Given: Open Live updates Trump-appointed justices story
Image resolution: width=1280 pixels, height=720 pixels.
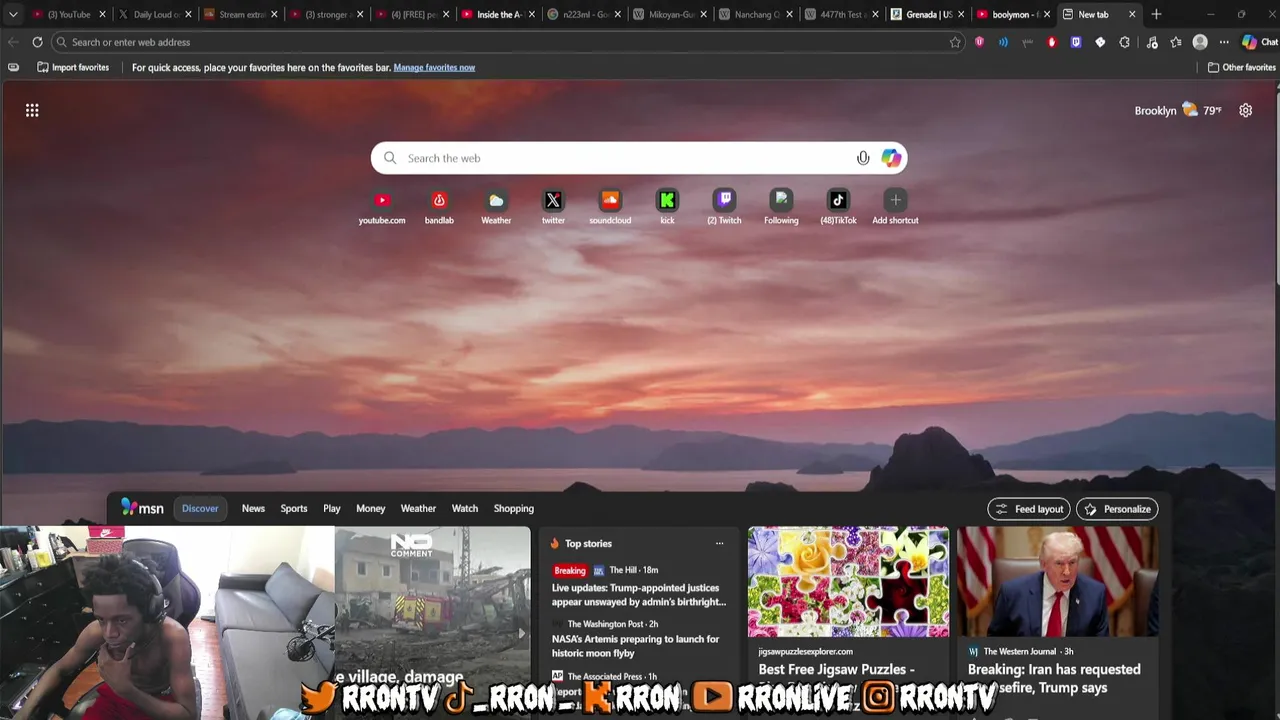Looking at the screenshot, I should click(x=639, y=595).
